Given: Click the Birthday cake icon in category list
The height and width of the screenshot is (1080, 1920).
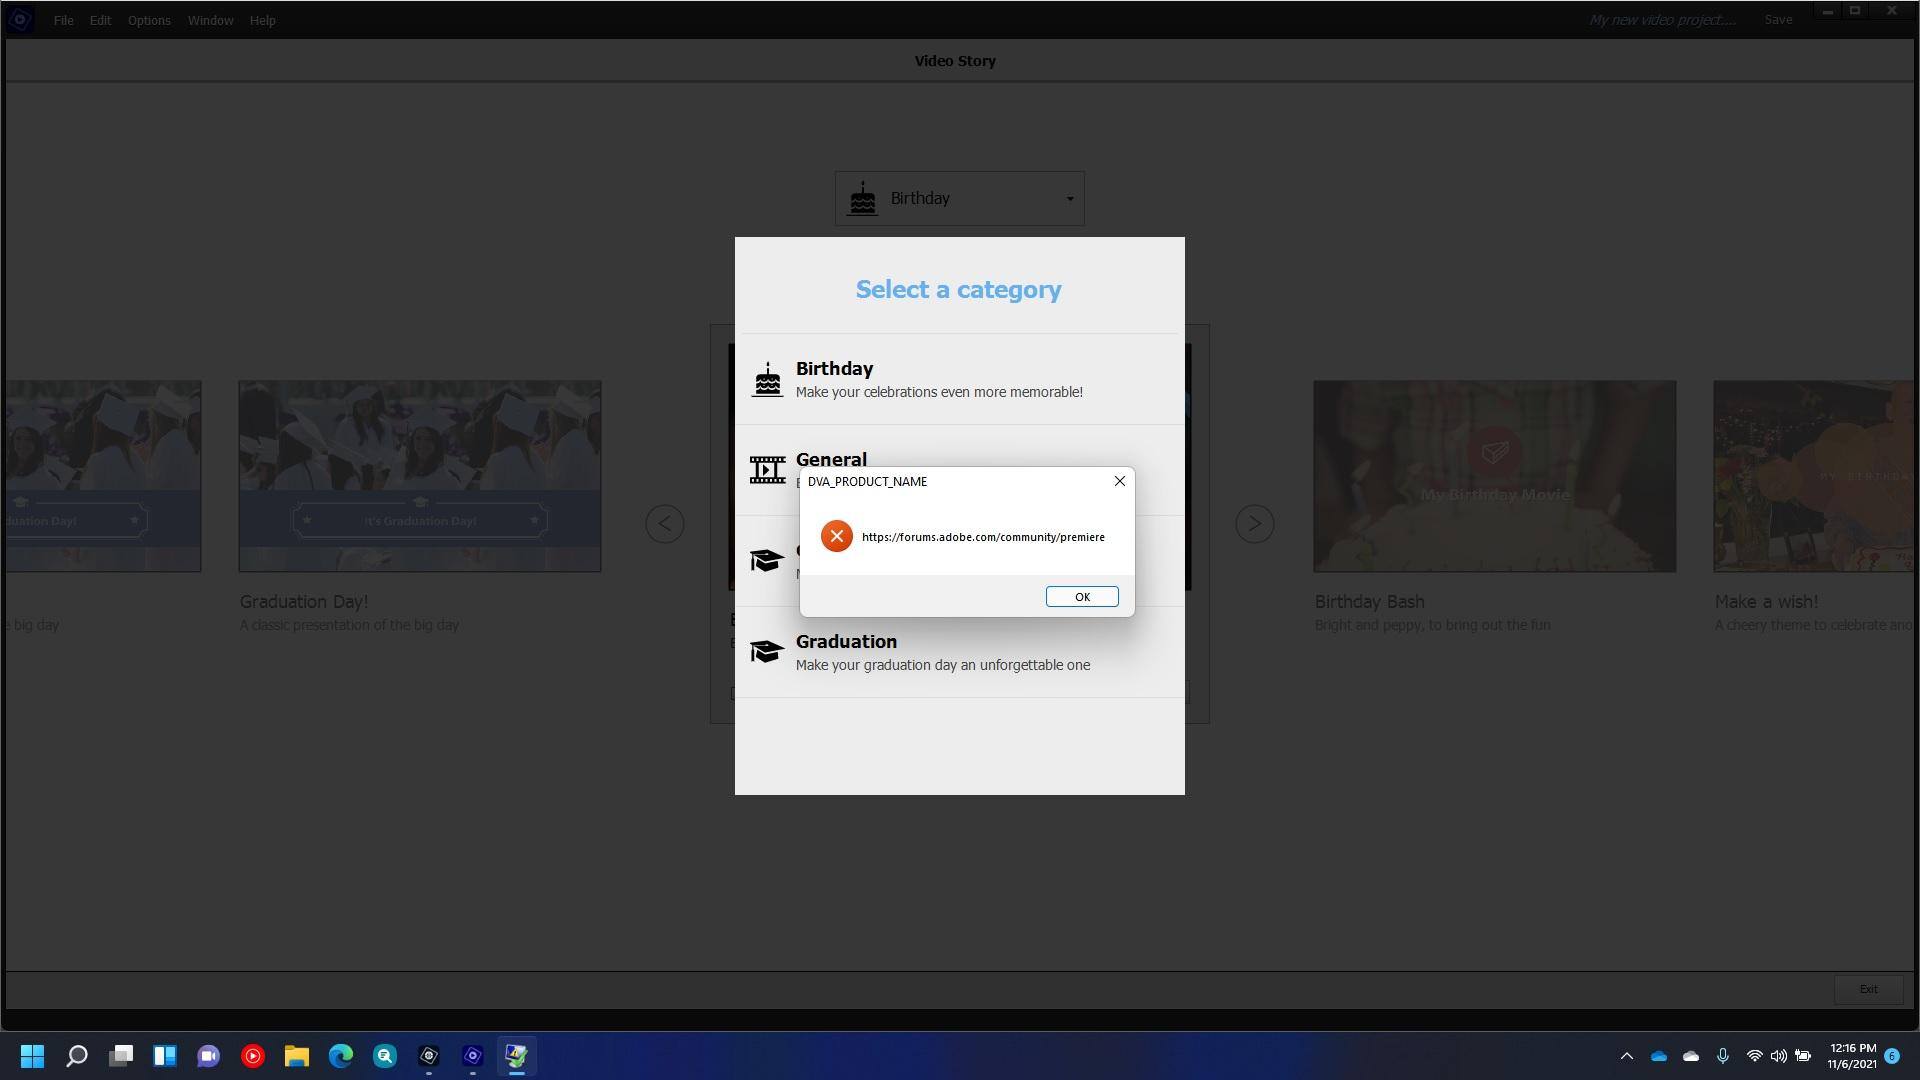Looking at the screenshot, I should (767, 380).
